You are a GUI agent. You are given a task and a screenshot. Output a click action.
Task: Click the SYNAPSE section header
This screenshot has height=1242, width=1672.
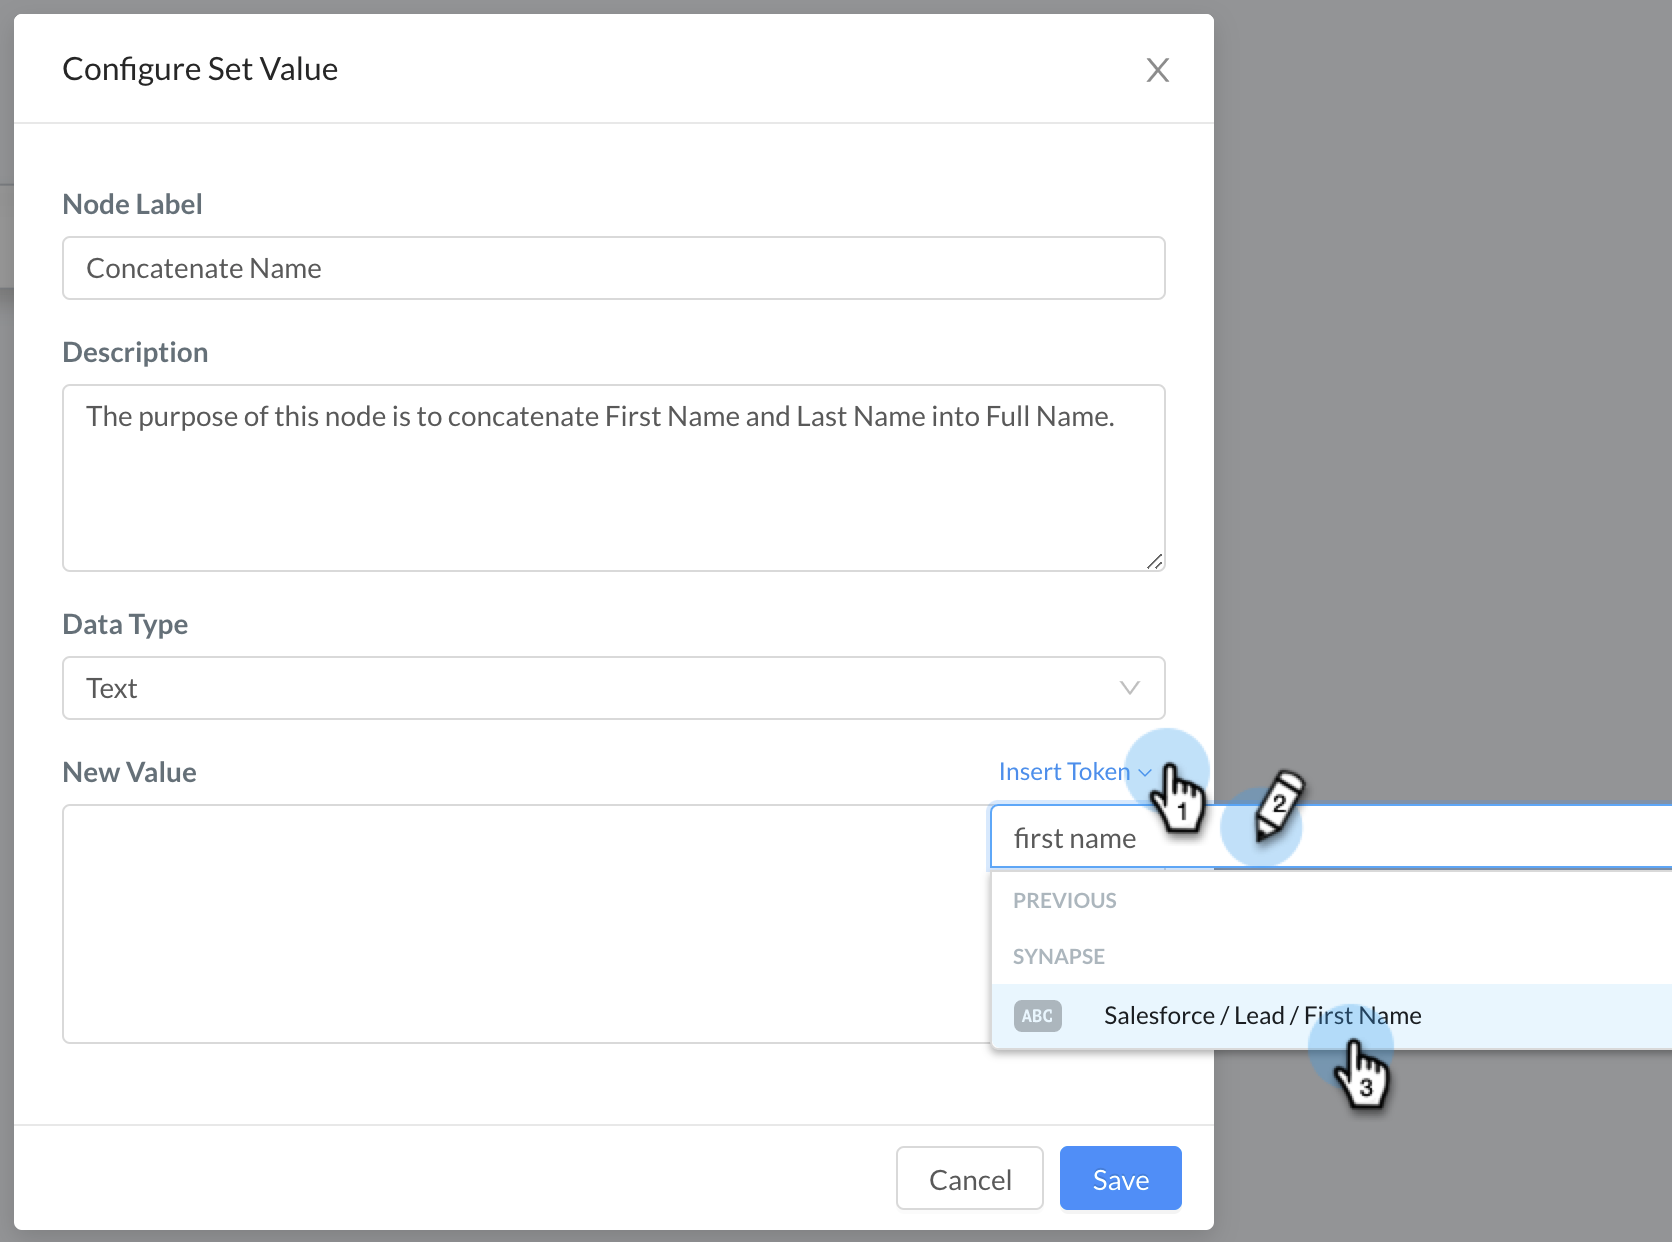1059,957
